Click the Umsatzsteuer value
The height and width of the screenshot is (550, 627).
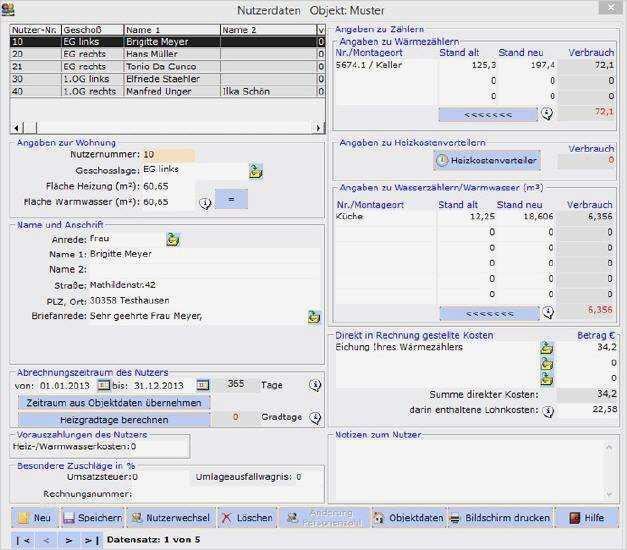pos(135,477)
